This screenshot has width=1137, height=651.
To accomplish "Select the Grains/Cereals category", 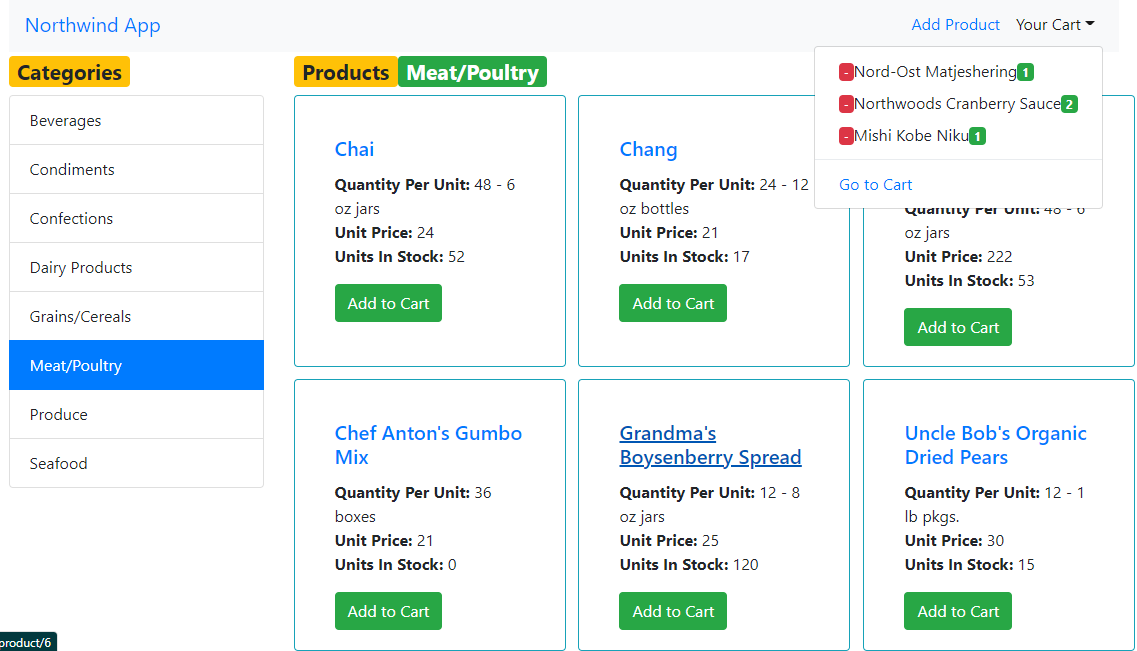I will pos(136,316).
